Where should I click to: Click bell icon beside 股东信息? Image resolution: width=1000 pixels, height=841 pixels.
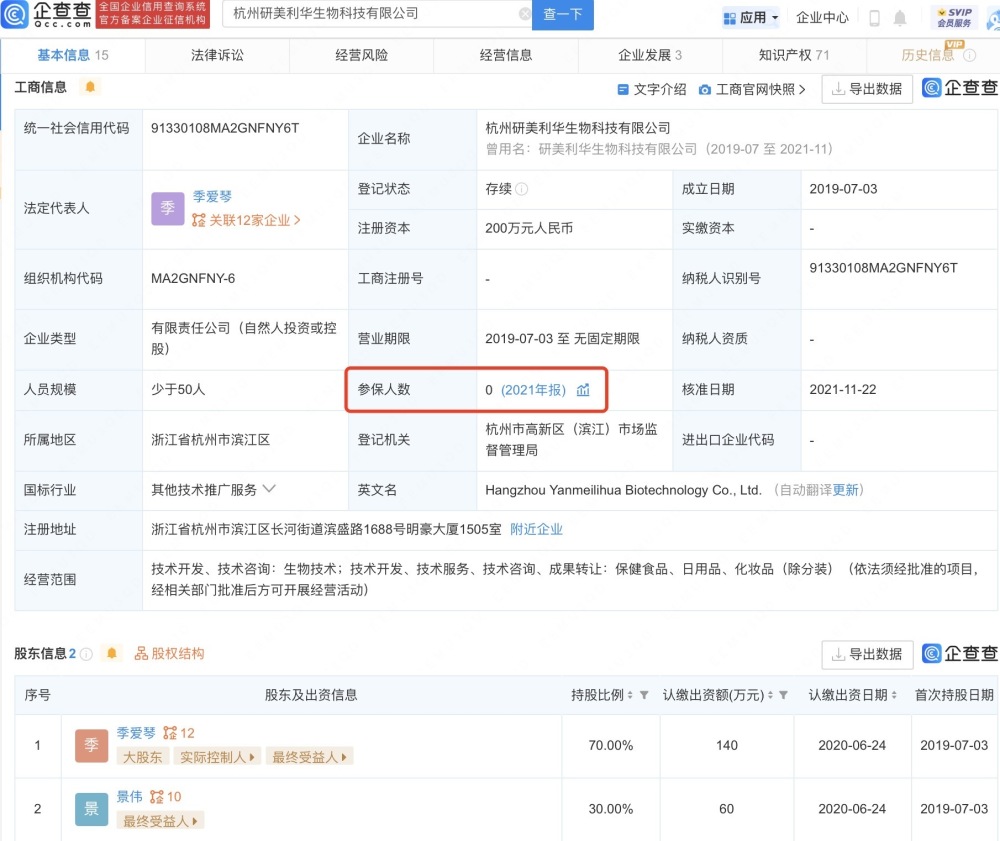click(x=112, y=654)
